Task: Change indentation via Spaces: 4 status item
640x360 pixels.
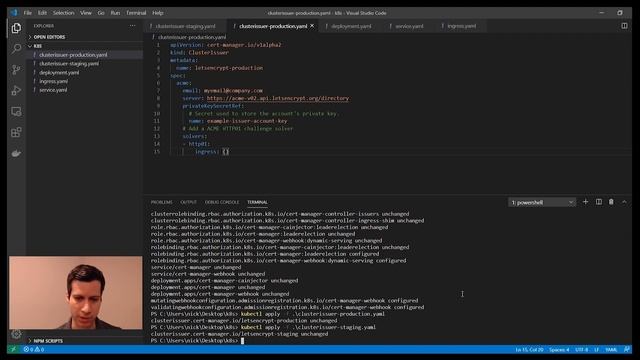Action: [559, 350]
